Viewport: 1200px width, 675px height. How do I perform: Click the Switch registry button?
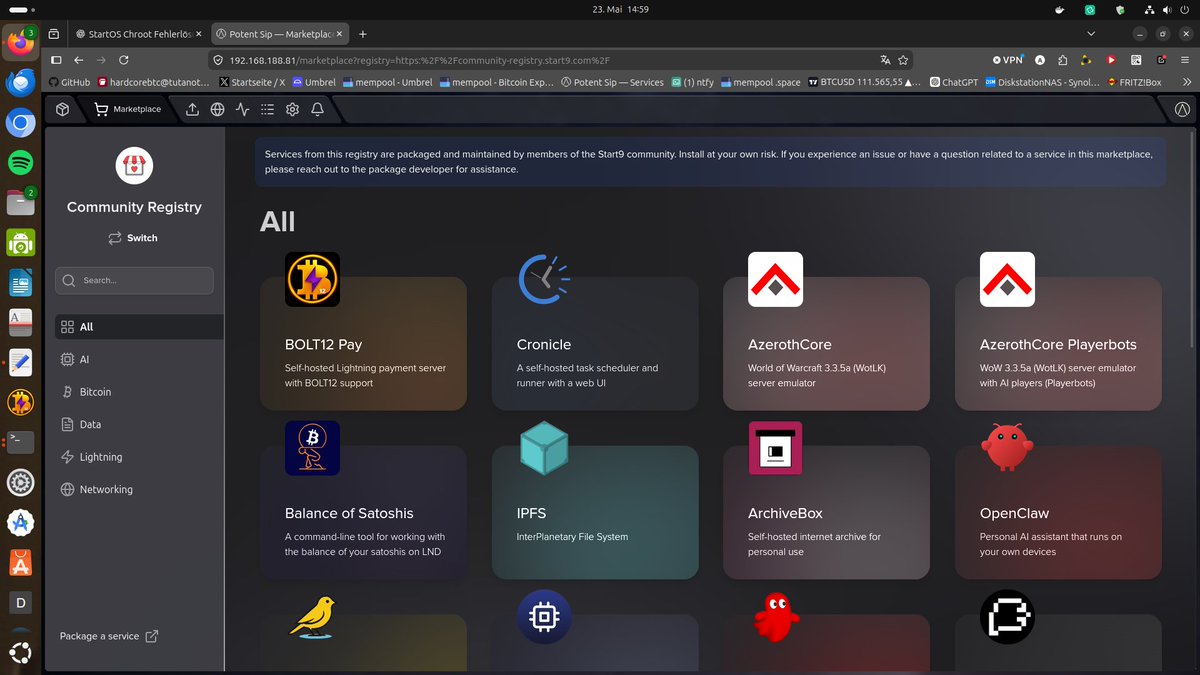click(x=134, y=238)
